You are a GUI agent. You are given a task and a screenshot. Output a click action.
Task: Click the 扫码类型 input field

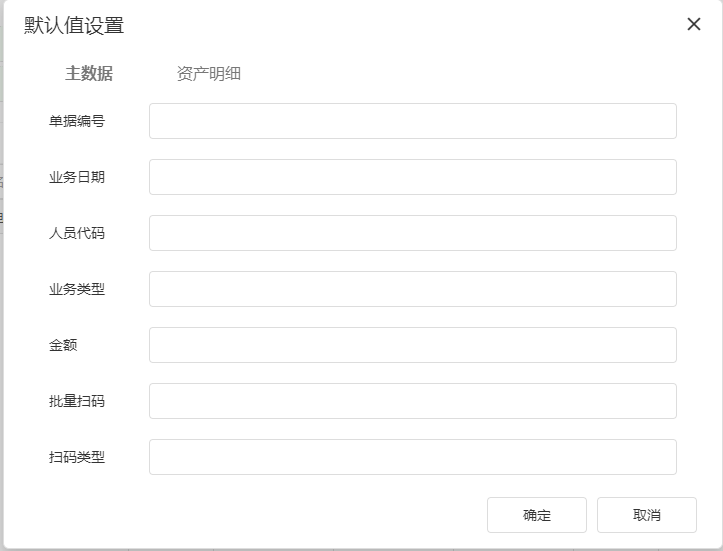pyautogui.click(x=412, y=457)
